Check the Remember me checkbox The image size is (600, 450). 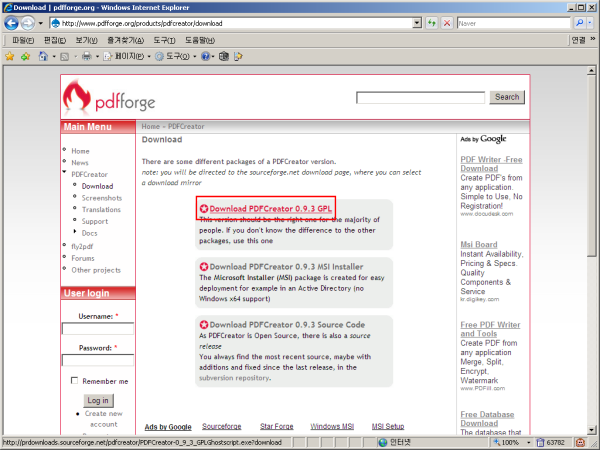point(75,380)
